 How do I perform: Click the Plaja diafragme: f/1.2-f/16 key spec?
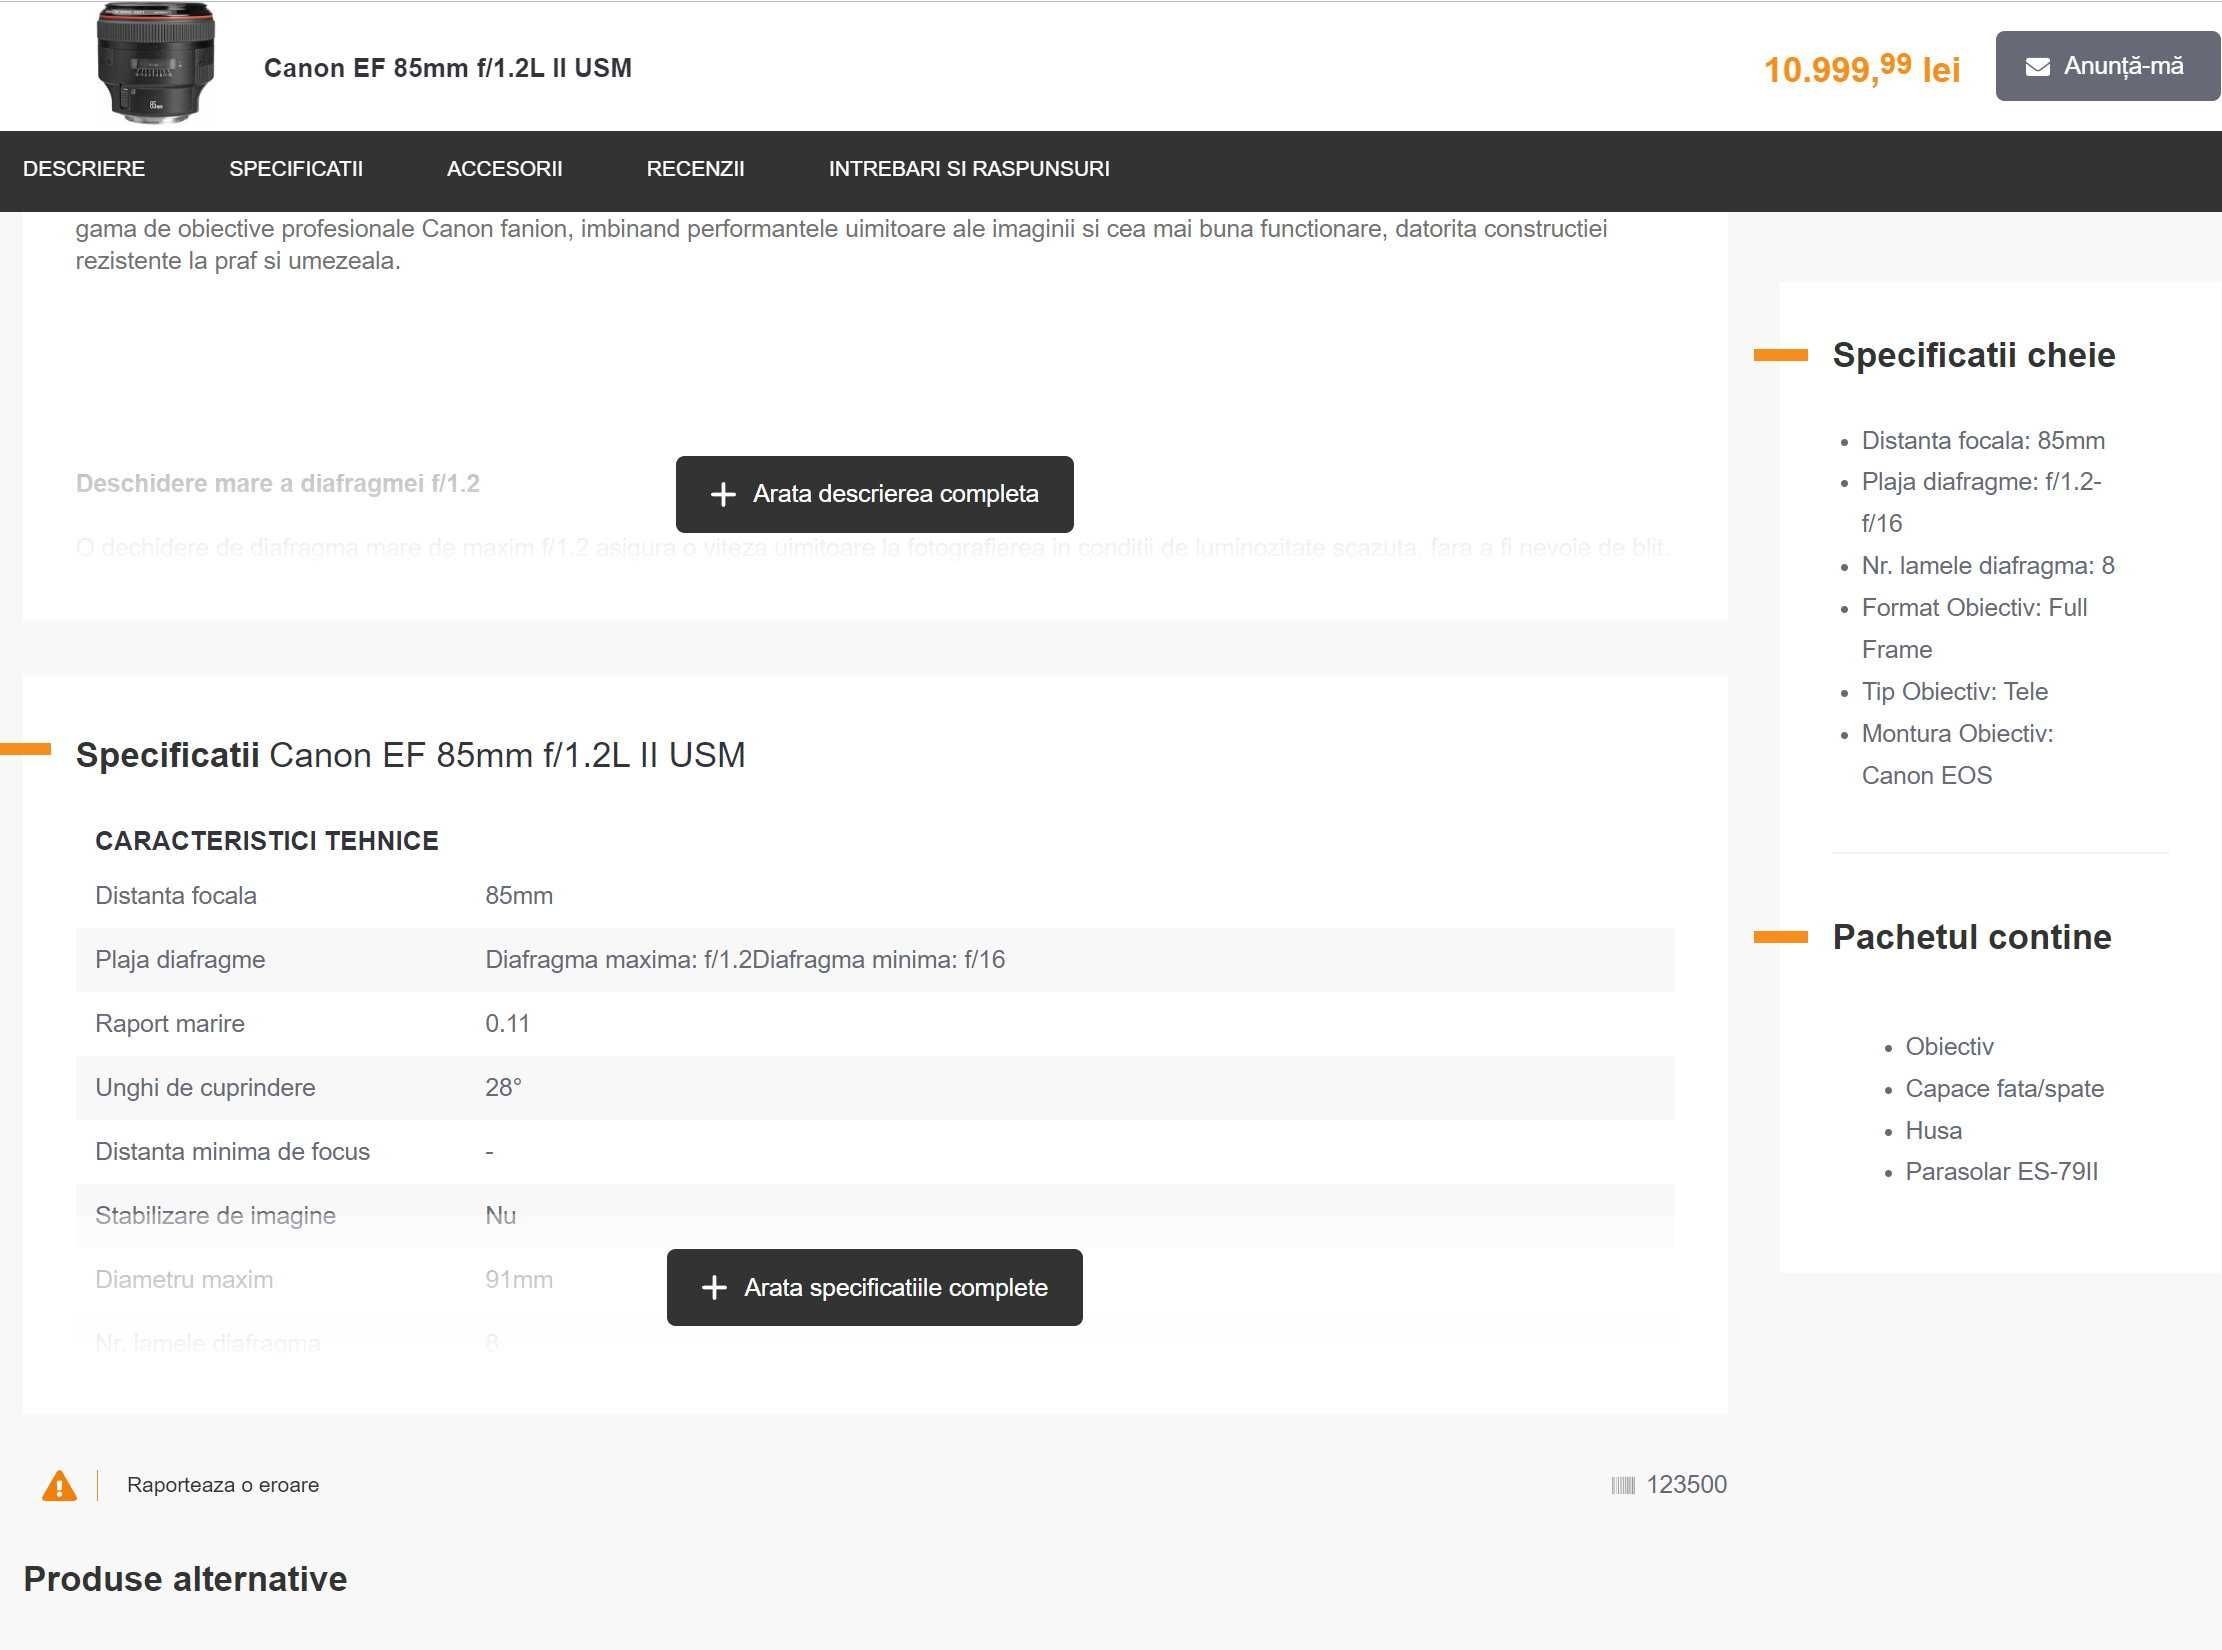(1981, 503)
